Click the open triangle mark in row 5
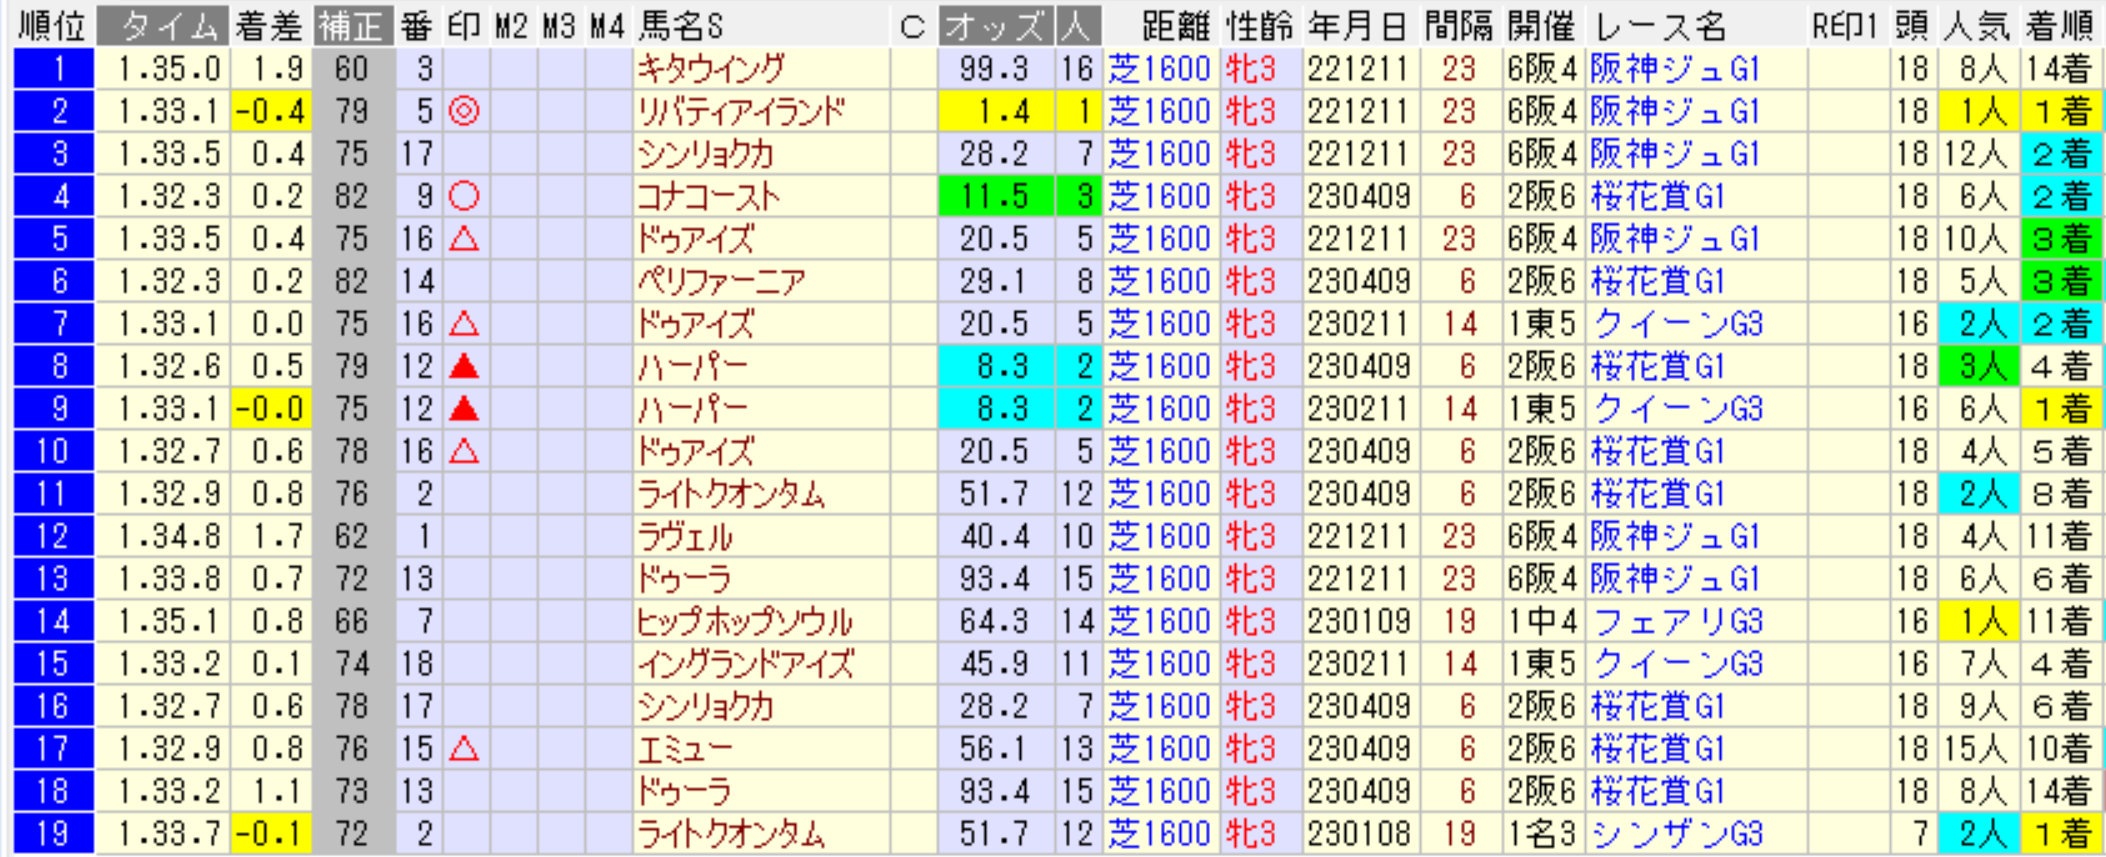The width and height of the screenshot is (2106, 857). pos(464,239)
